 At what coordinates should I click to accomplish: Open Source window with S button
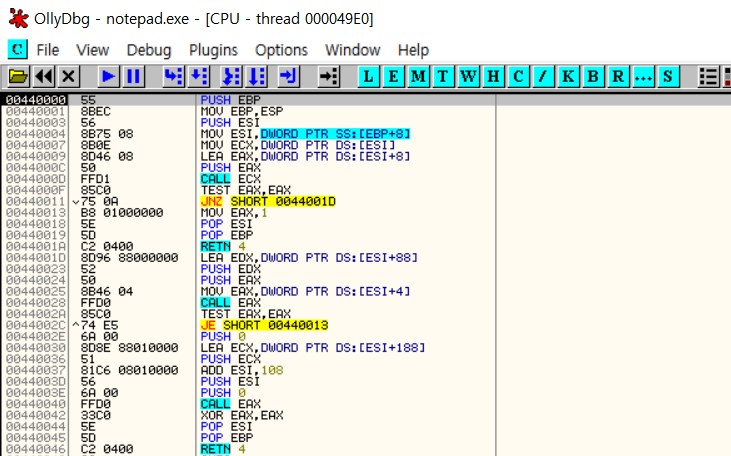[x=668, y=76]
